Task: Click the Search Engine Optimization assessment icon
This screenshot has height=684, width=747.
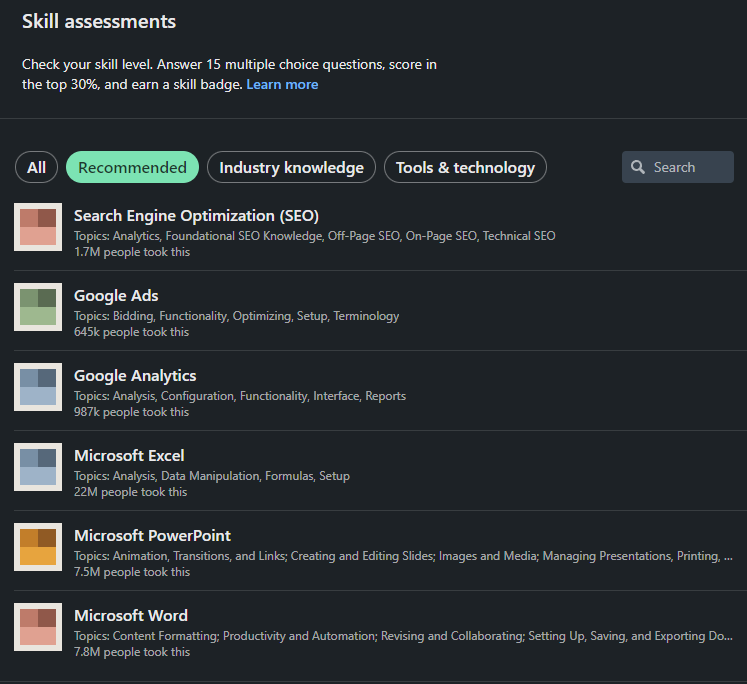Action: (38, 227)
